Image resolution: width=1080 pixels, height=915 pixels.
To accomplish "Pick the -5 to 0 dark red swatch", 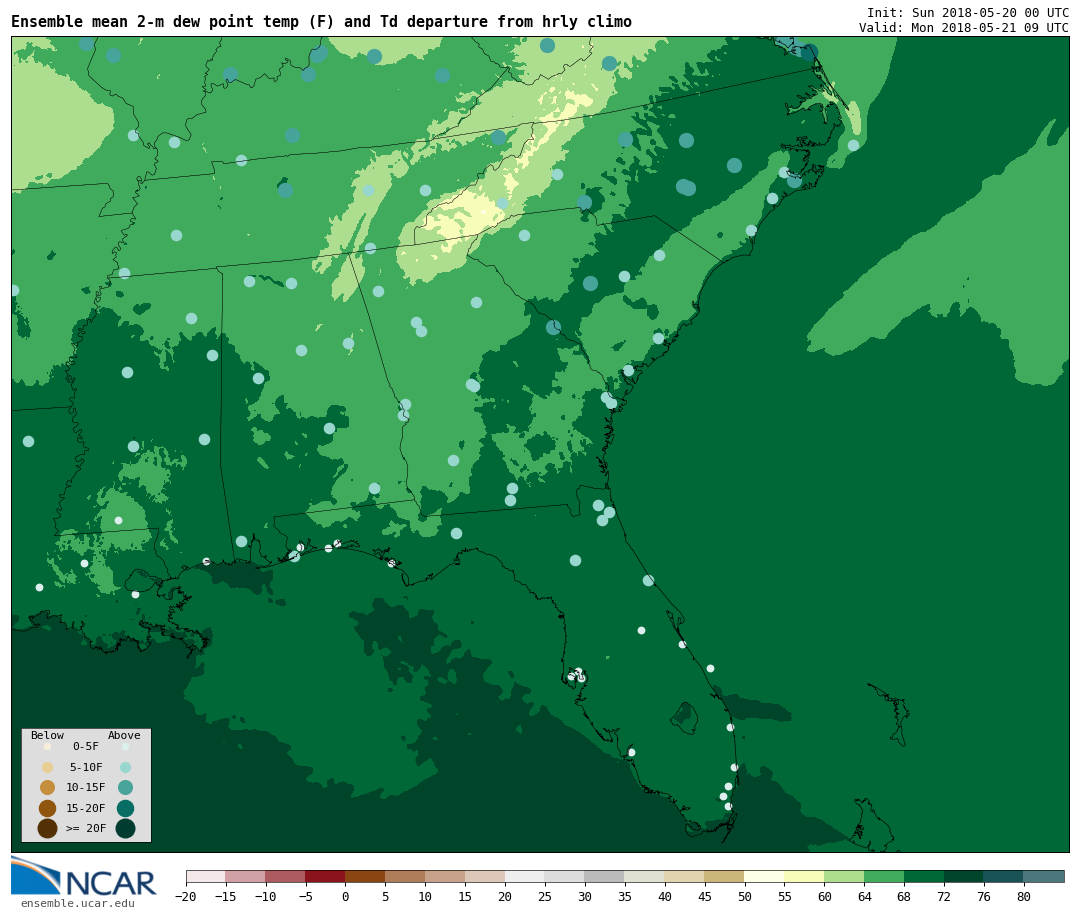I will 325,877.
